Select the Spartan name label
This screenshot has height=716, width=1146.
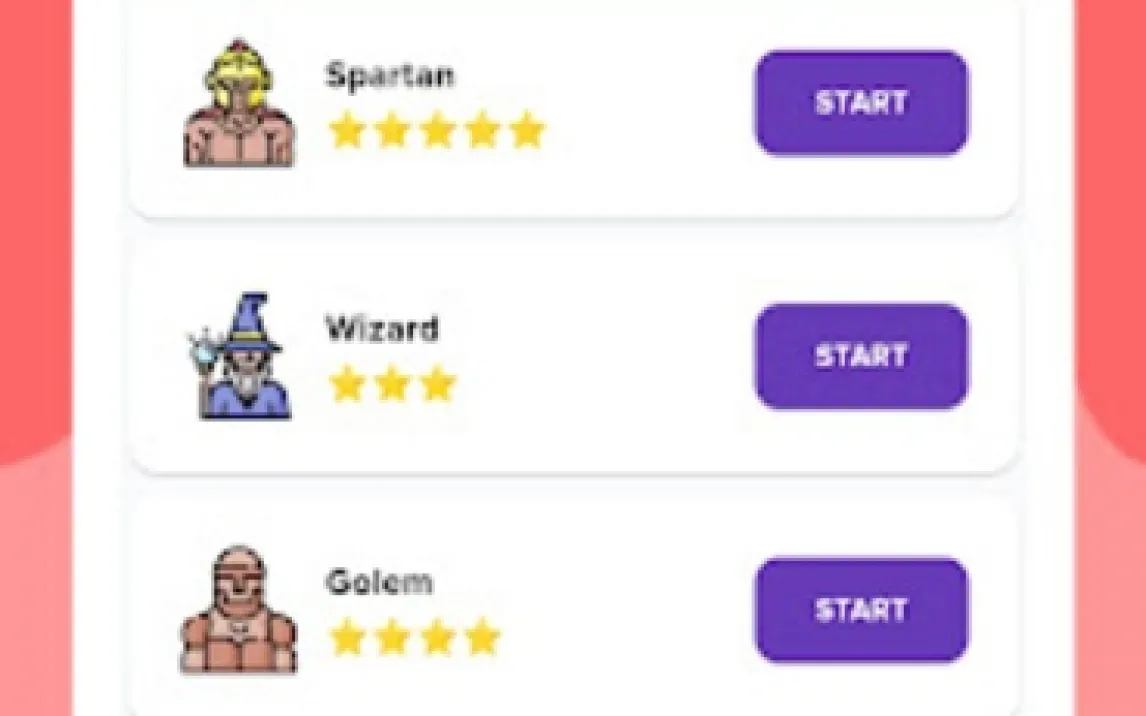pos(390,75)
